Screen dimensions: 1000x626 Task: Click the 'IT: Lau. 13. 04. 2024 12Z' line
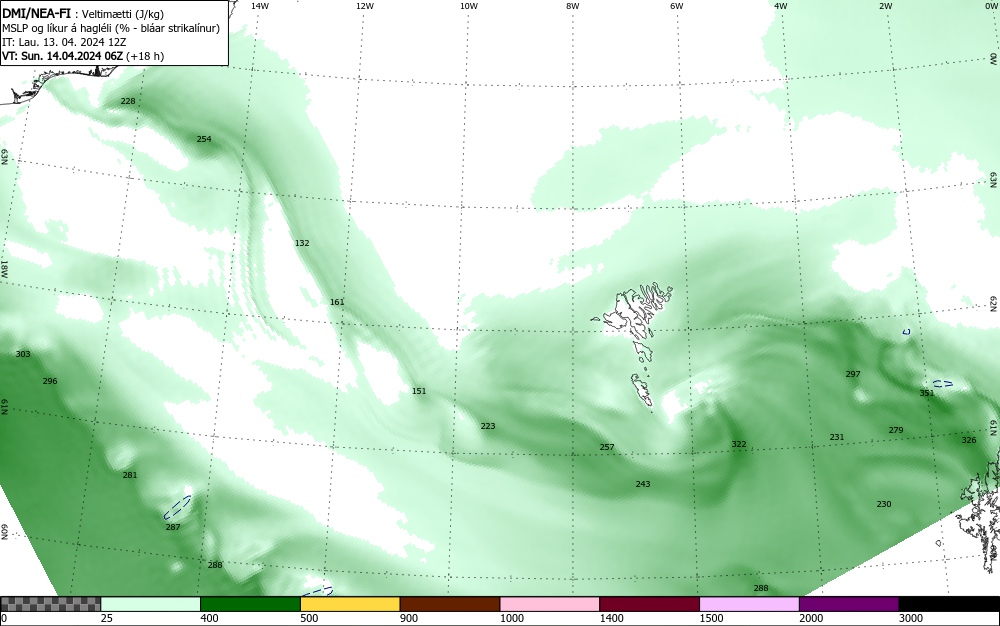pyautogui.click(x=64, y=42)
